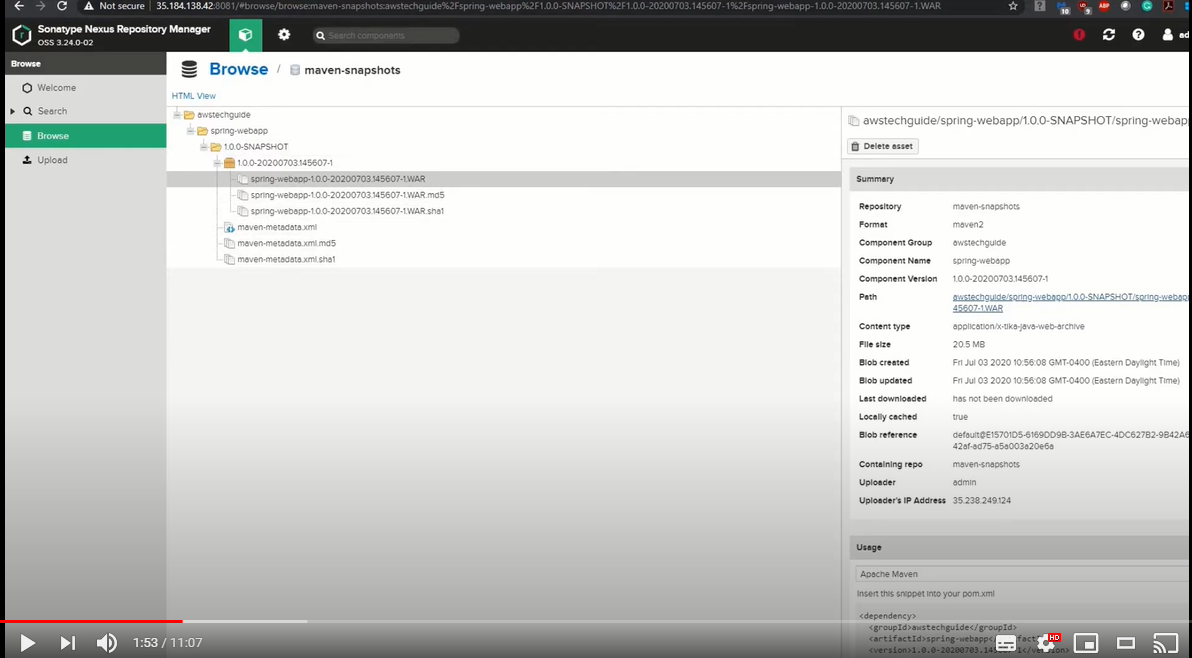Click the 1.0.0-SNAPSHOT folder label

pyautogui.click(x=255, y=147)
